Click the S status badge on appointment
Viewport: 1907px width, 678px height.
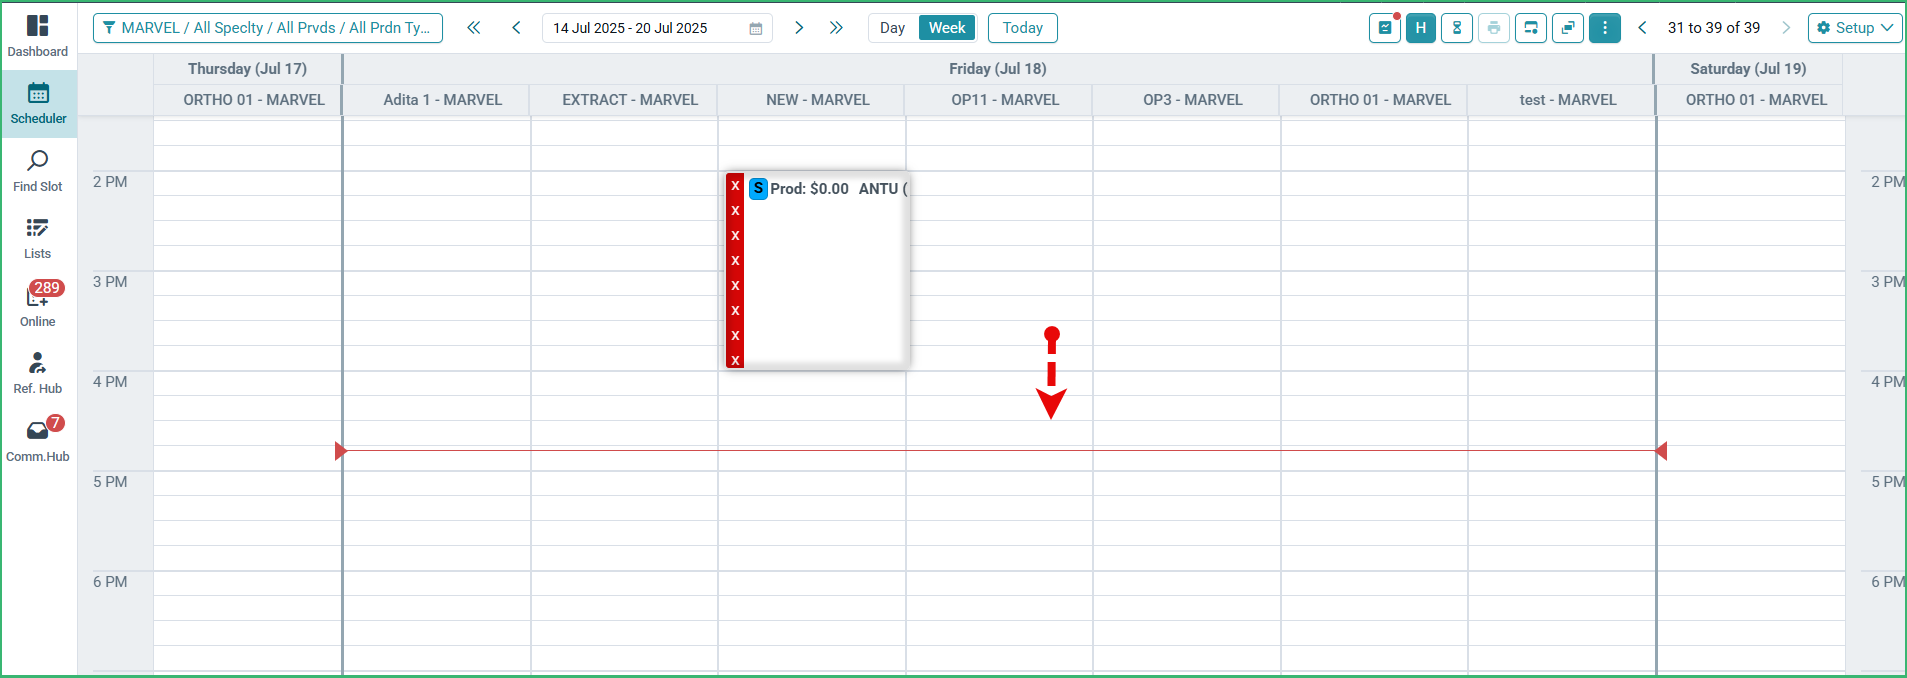758,188
